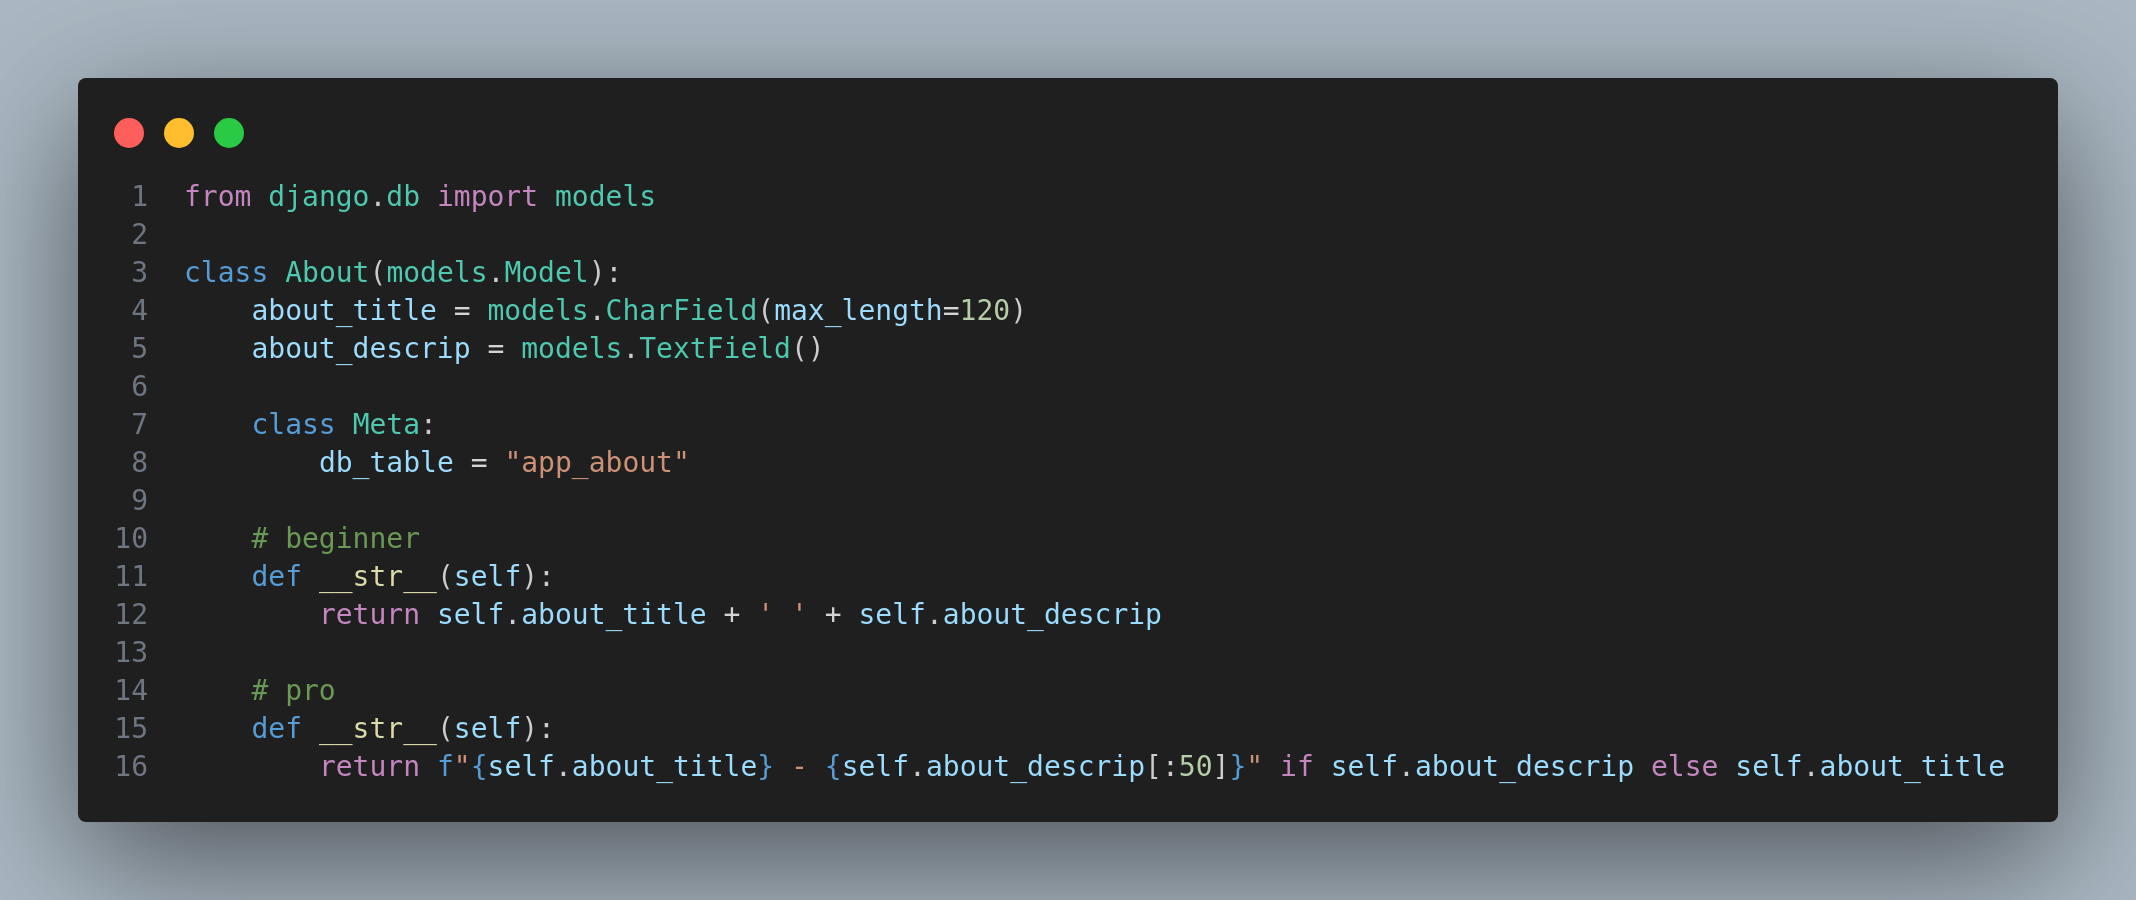The height and width of the screenshot is (900, 2136).
Task: Click line number 1 in gutter
Action: point(140,196)
